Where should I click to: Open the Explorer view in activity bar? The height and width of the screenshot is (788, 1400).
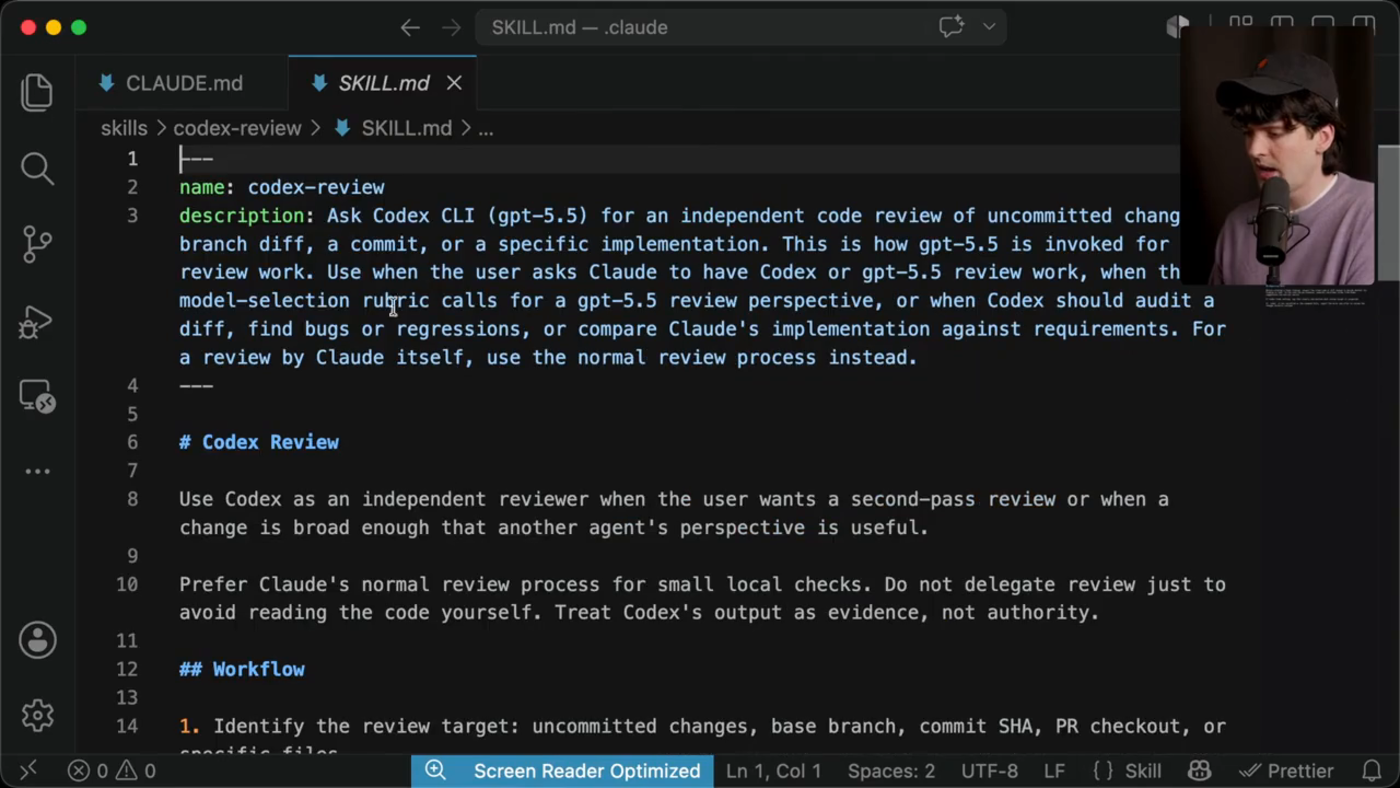[x=37, y=92]
